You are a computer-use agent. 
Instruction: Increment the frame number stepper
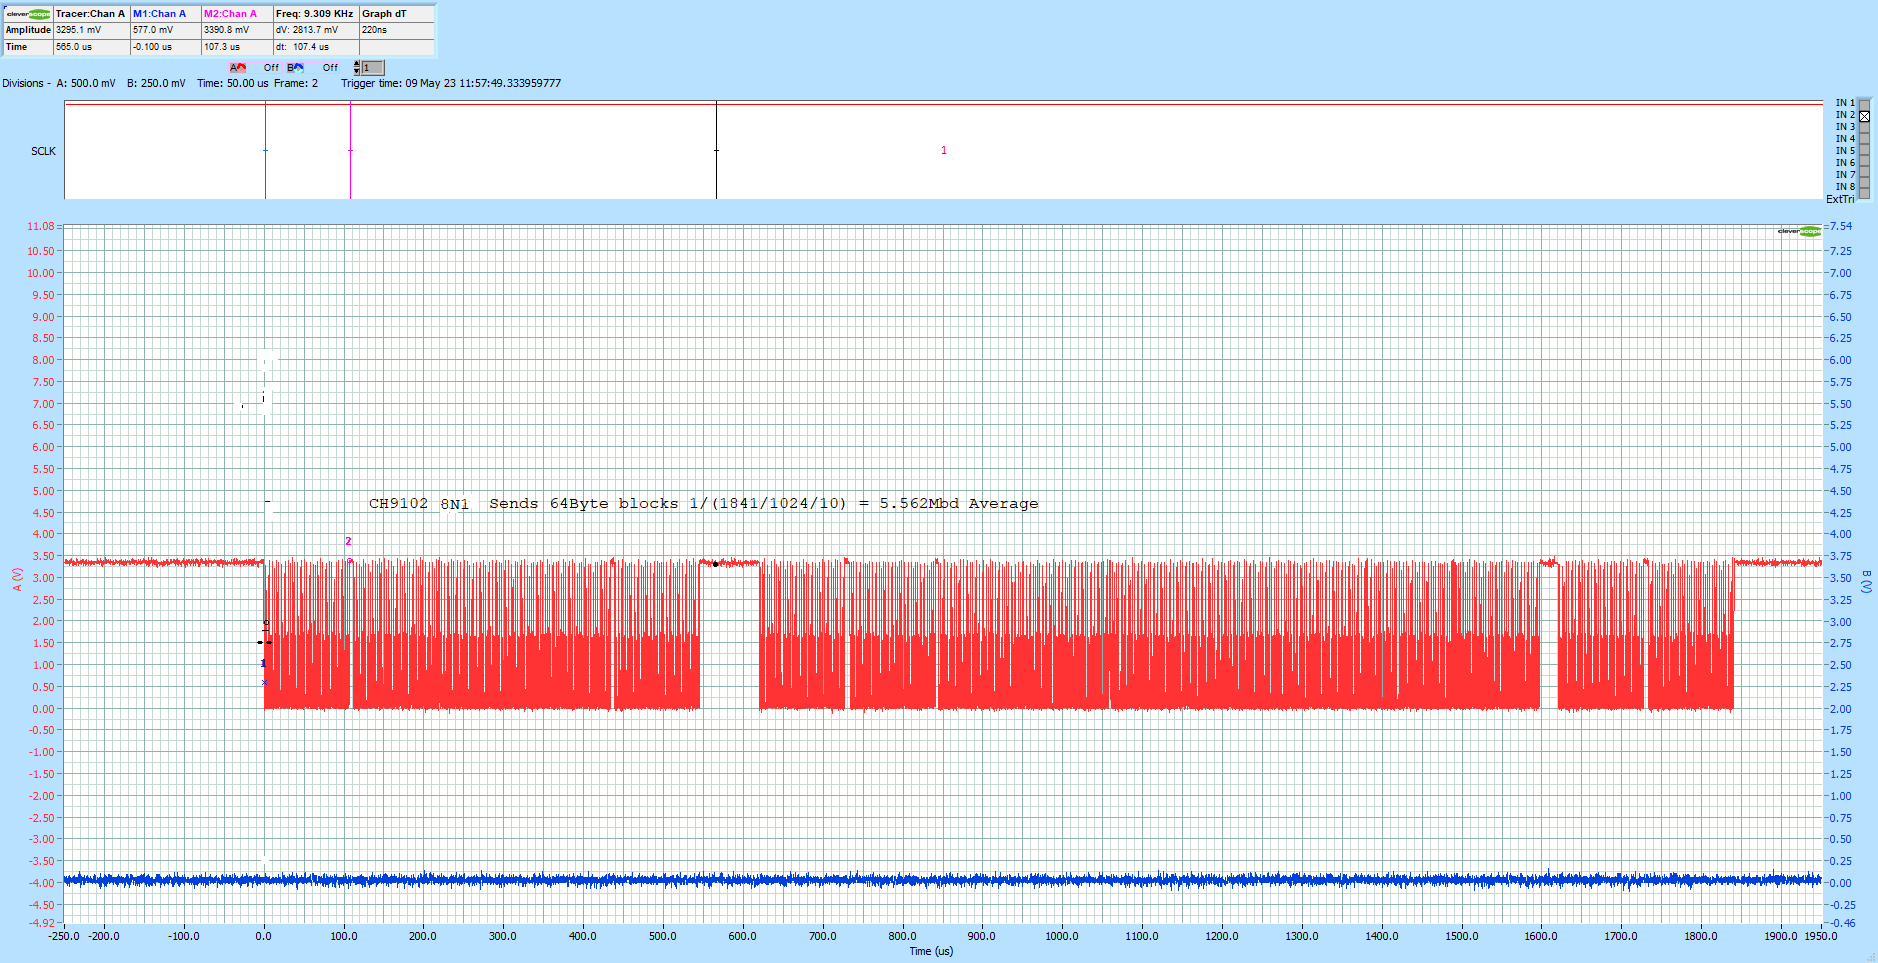pos(357,65)
